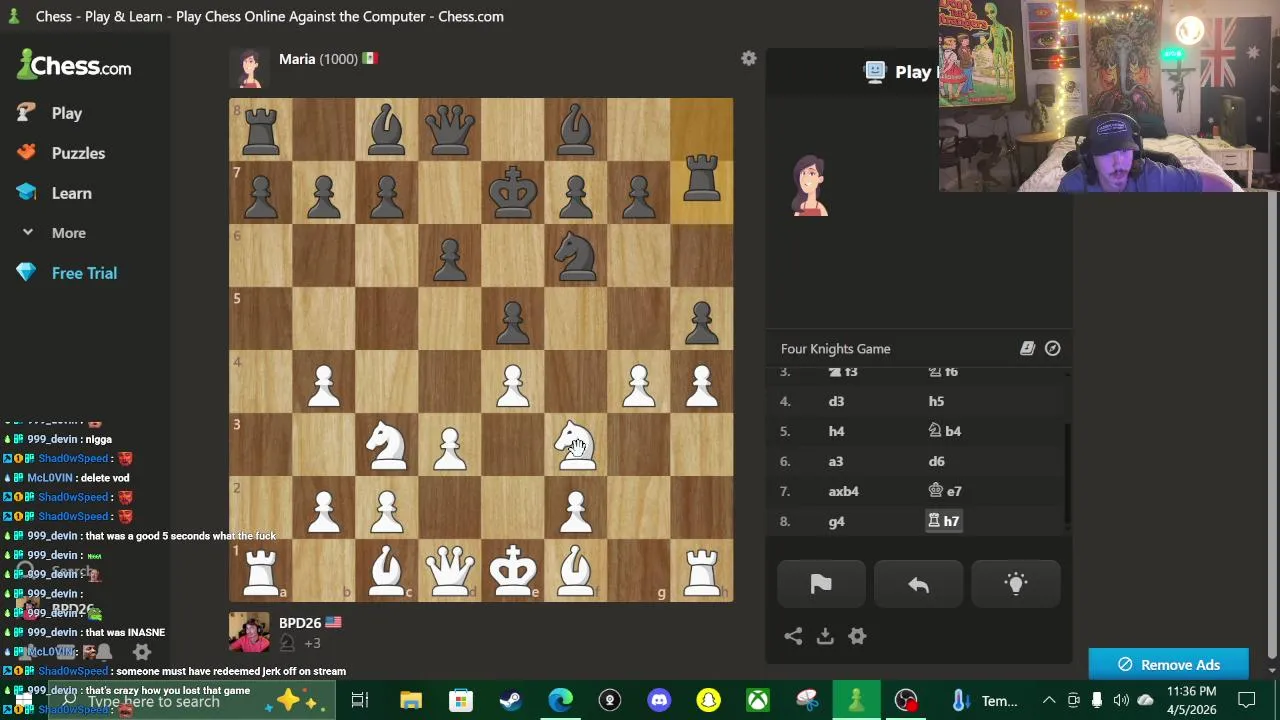Select the white queen on d1
Viewport: 1280px width, 720px height.
click(x=450, y=569)
